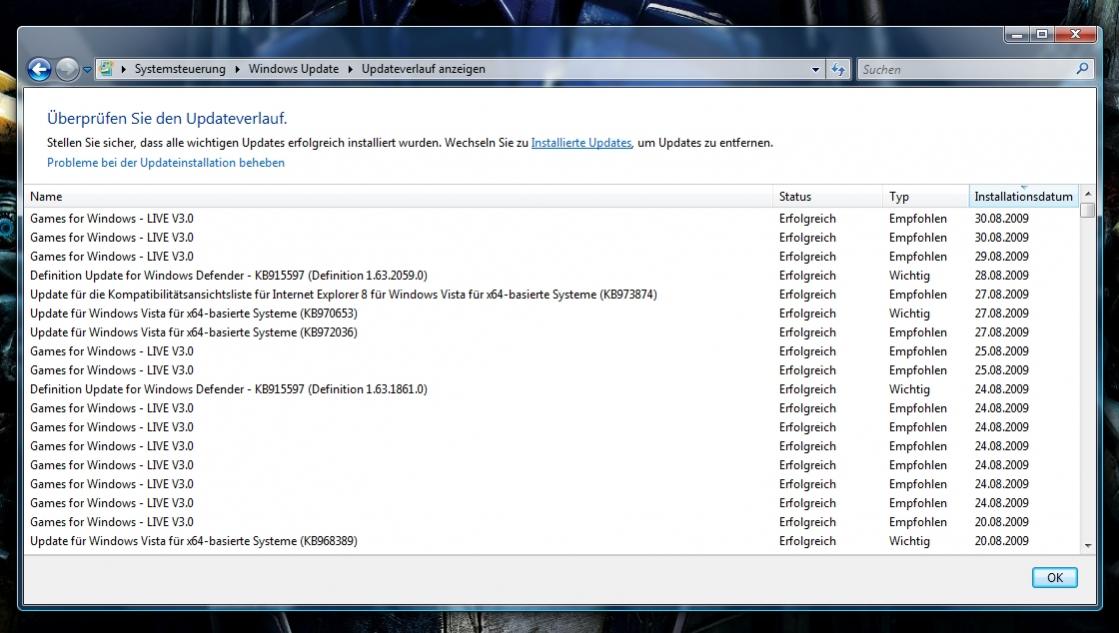Click the greyed forward navigation arrow

pyautogui.click(x=67, y=69)
